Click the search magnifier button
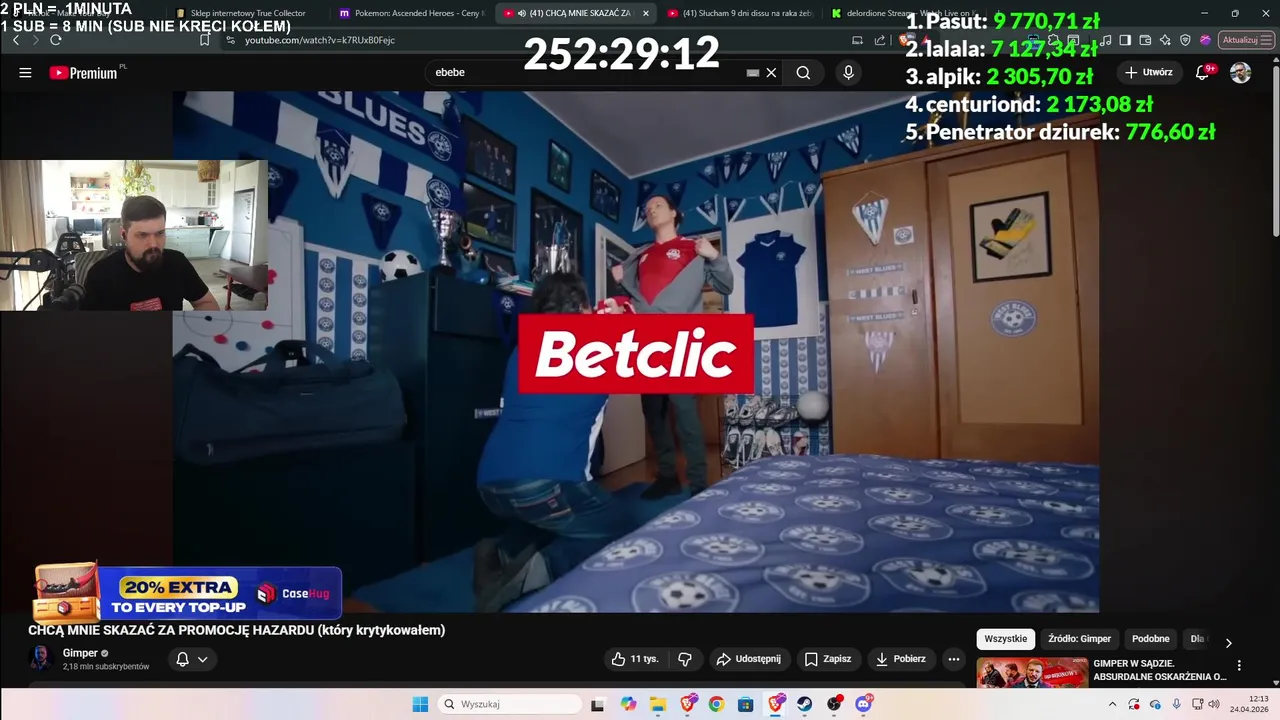Viewport: 1280px width, 720px height. [803, 73]
